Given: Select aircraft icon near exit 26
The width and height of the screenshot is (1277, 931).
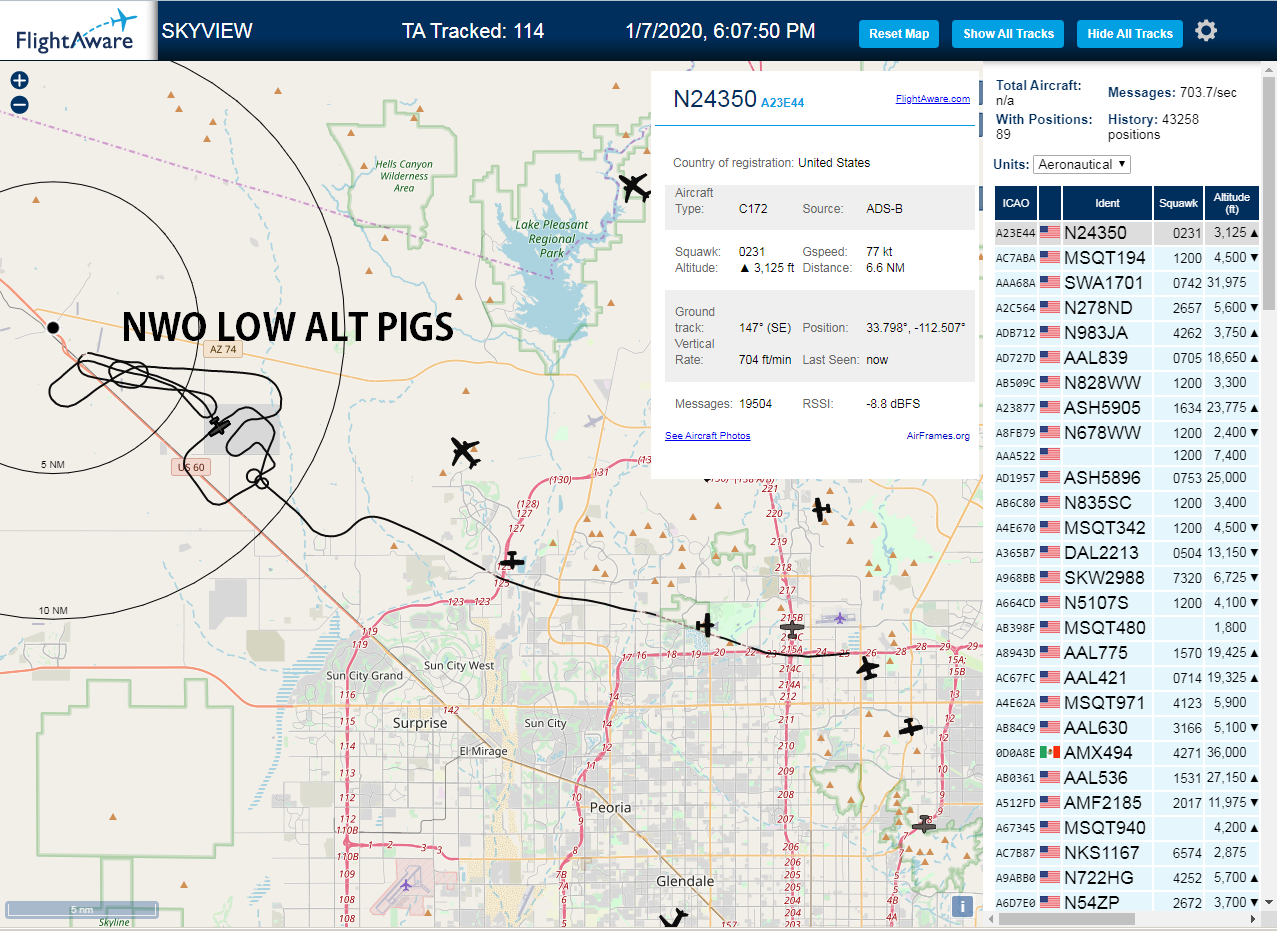Looking at the screenshot, I should tap(869, 668).
